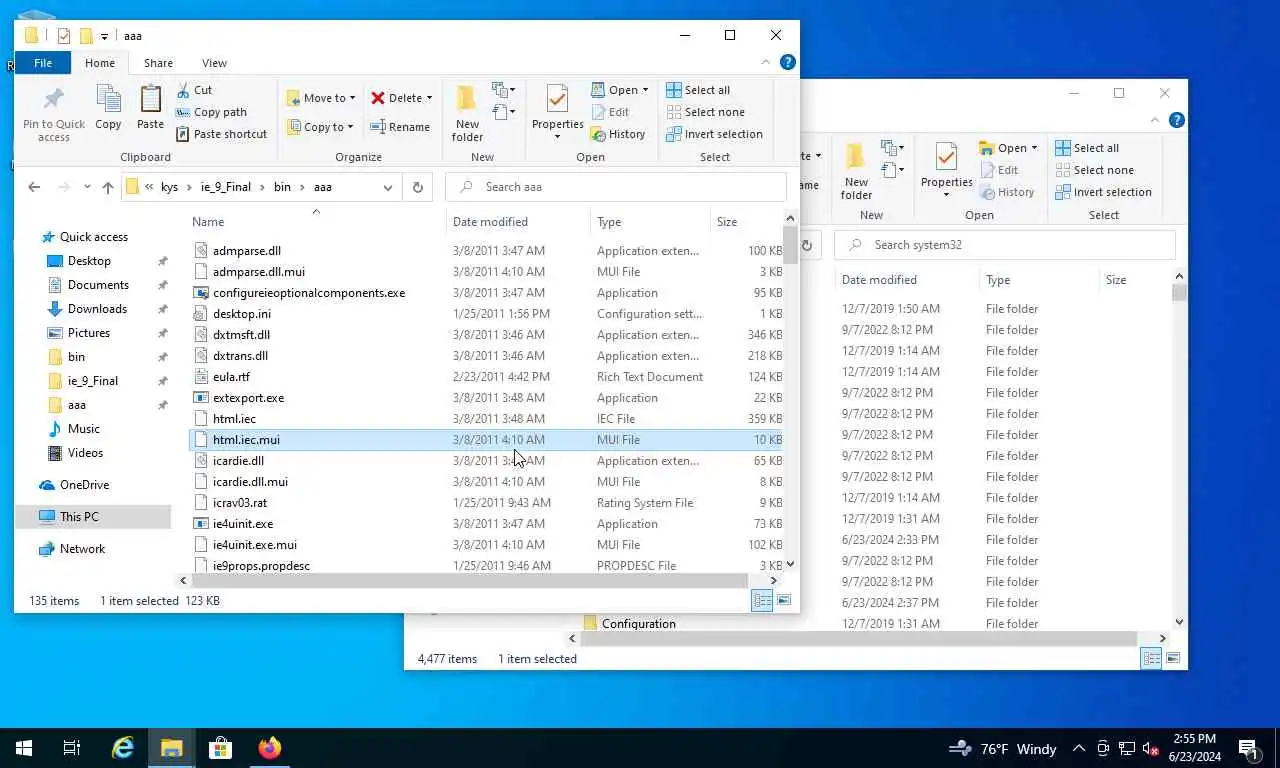Viewport: 1280px width, 768px height.
Task: Click the Search system32 field
Action: pos(1005,245)
